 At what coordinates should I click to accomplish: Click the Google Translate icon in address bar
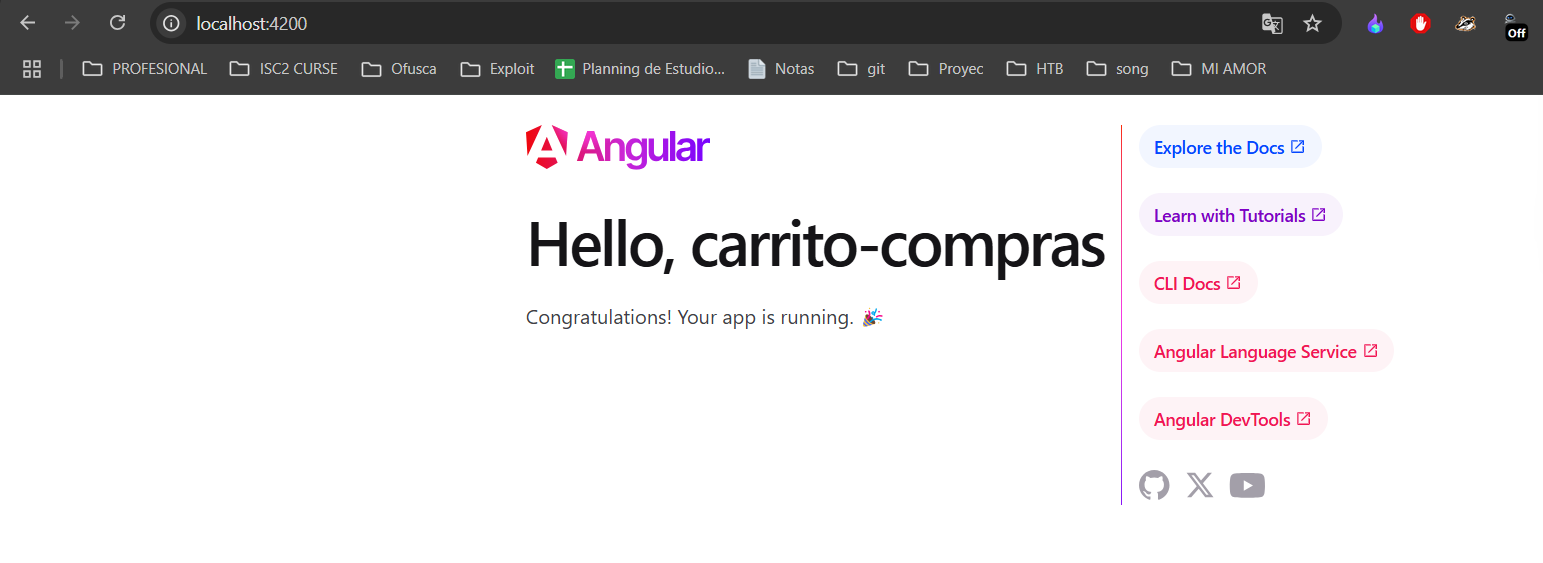[1272, 23]
